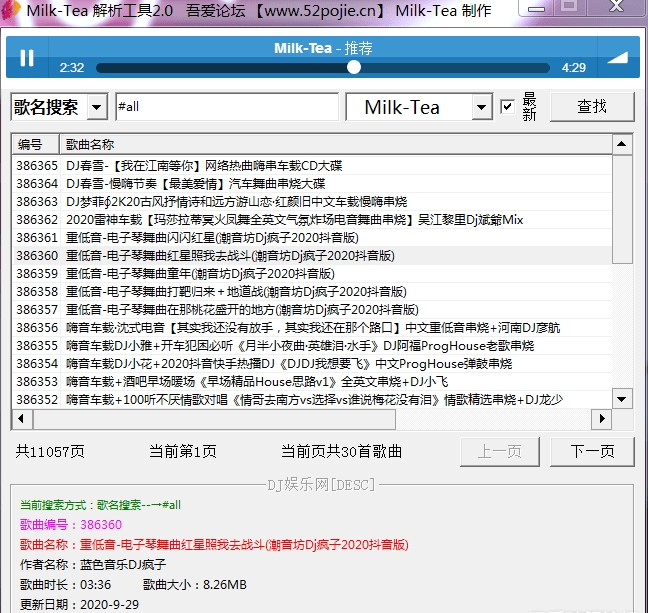This screenshot has height=613, width=648.
Task: Click the volume icon in the player
Action: click(615, 58)
